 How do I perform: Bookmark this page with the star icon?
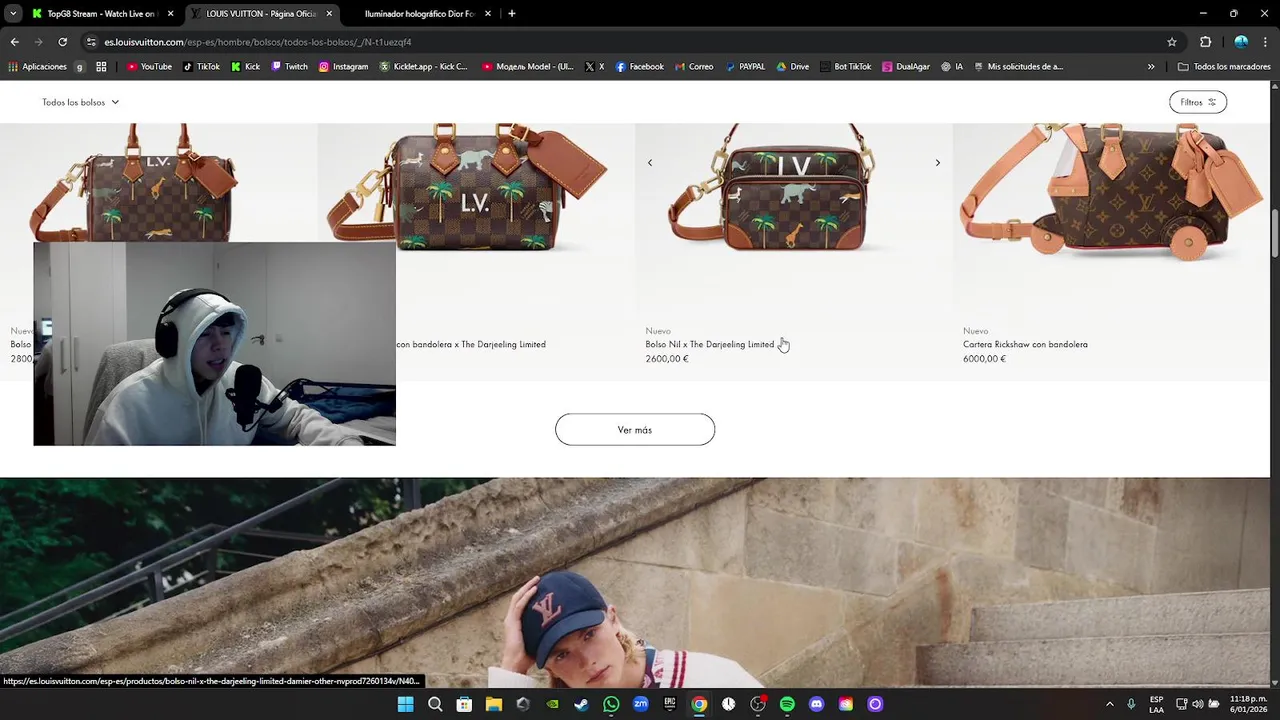(1172, 42)
